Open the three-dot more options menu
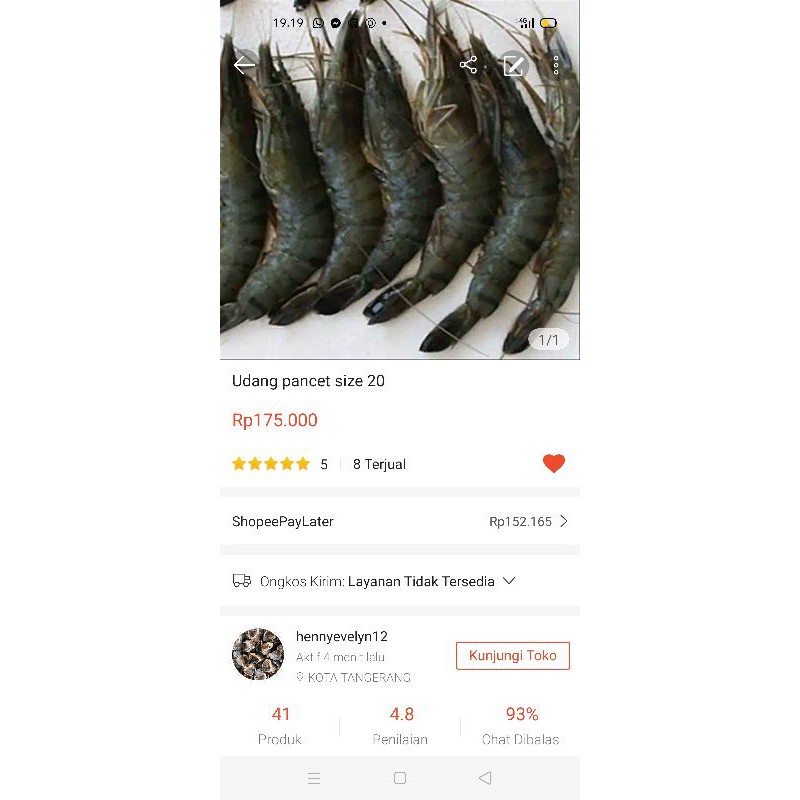The image size is (800, 800). [556, 66]
